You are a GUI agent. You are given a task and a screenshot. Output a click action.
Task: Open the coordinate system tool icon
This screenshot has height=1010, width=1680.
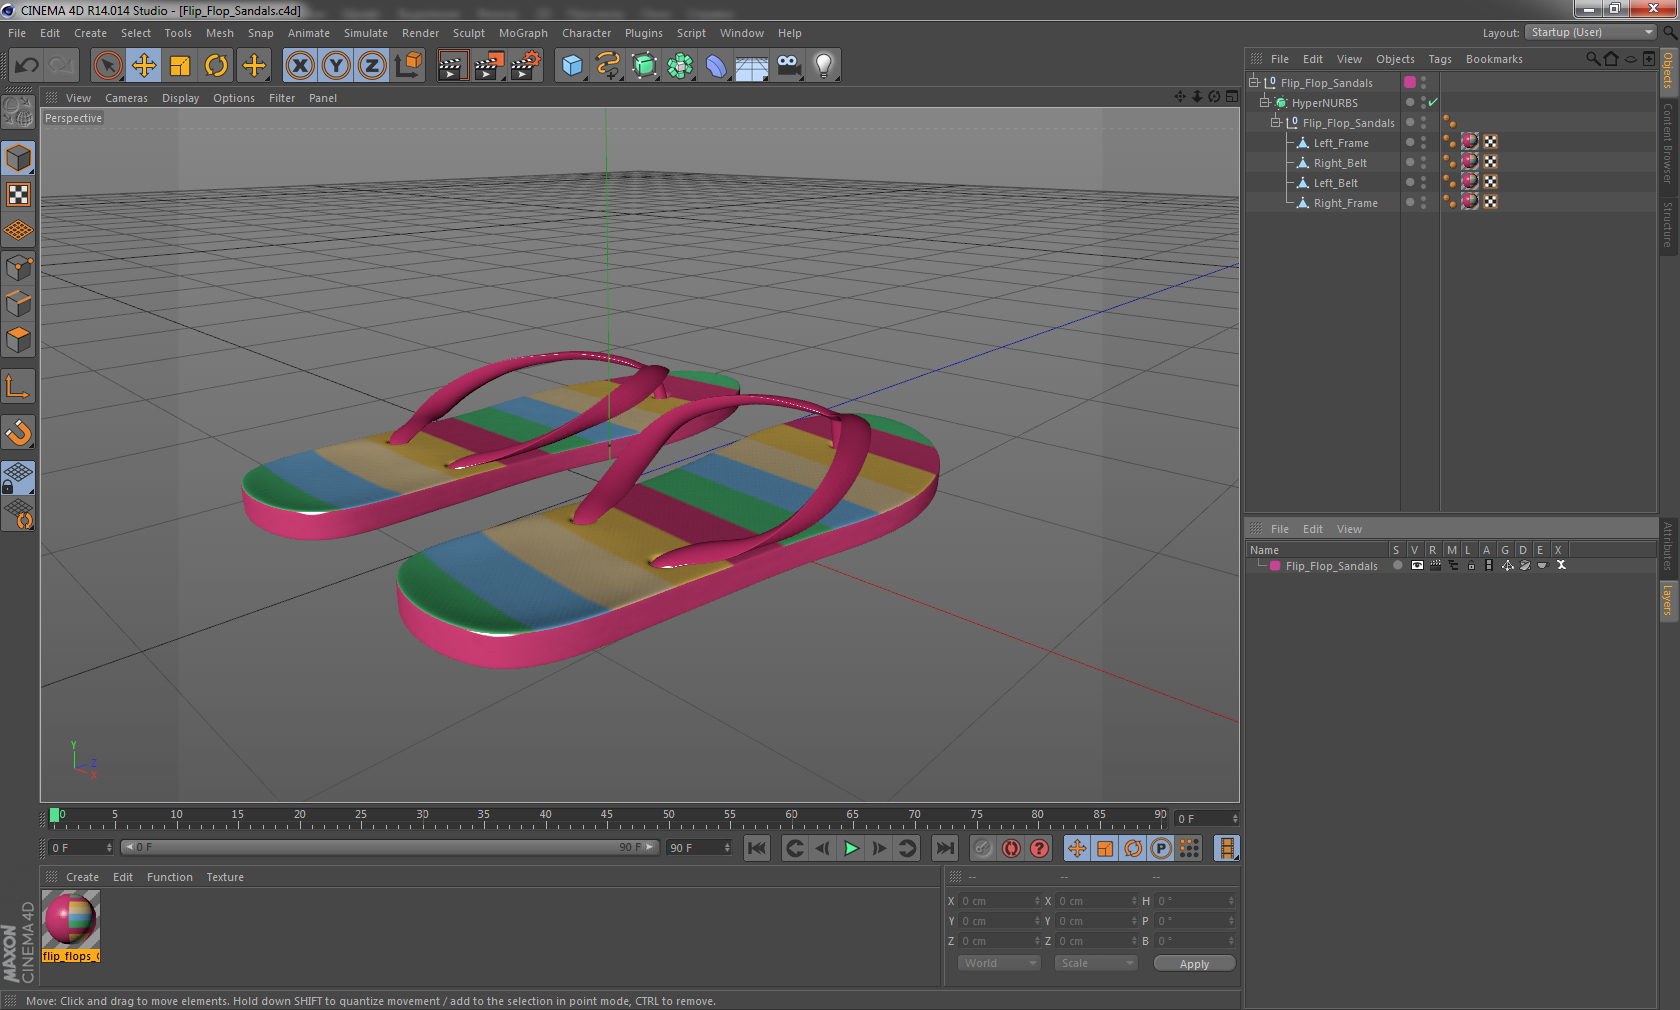[408, 66]
